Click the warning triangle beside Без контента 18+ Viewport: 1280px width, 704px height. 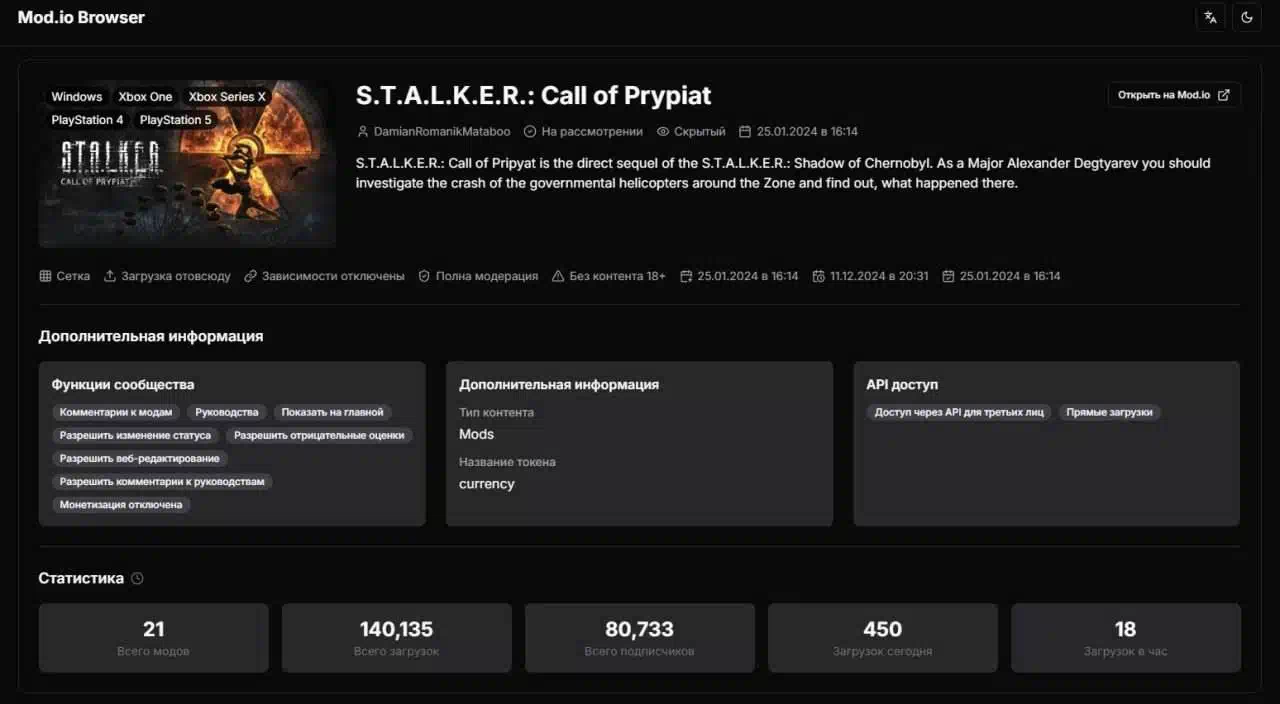558,276
